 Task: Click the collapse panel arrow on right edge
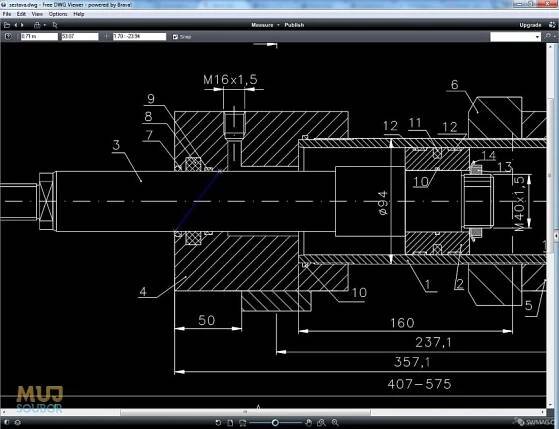[x=556, y=236]
